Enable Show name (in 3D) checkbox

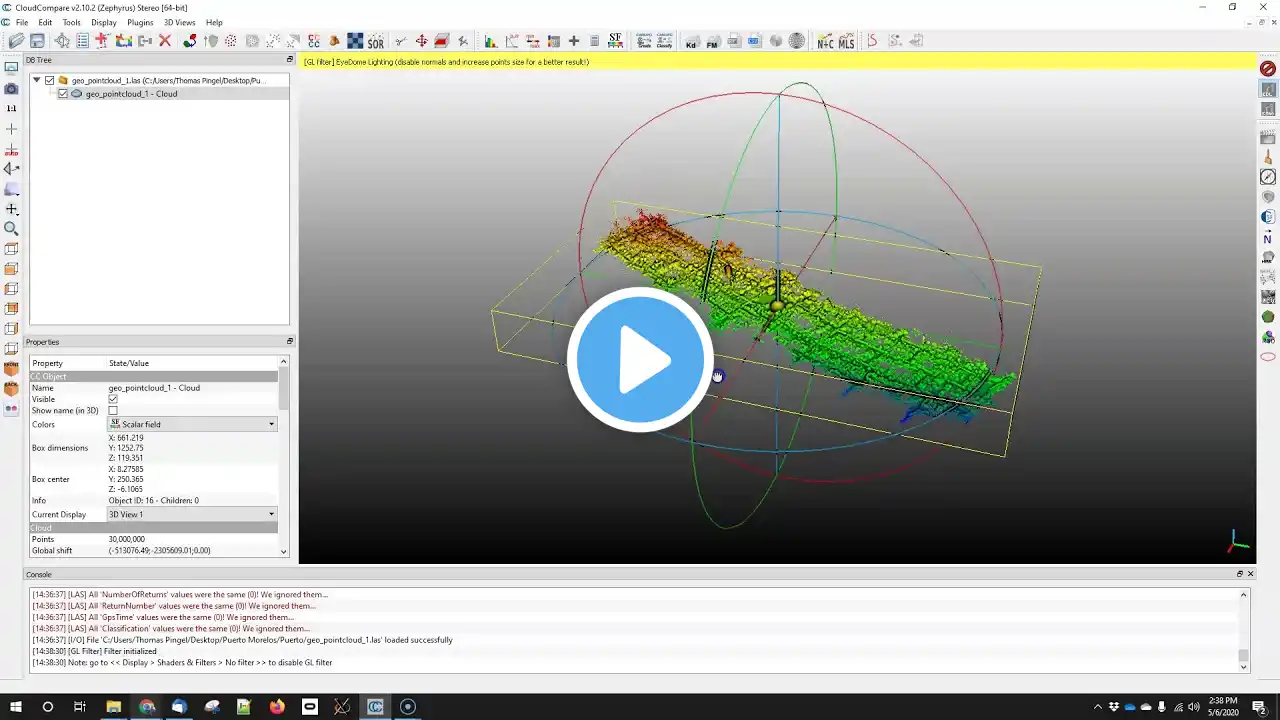[x=113, y=411]
